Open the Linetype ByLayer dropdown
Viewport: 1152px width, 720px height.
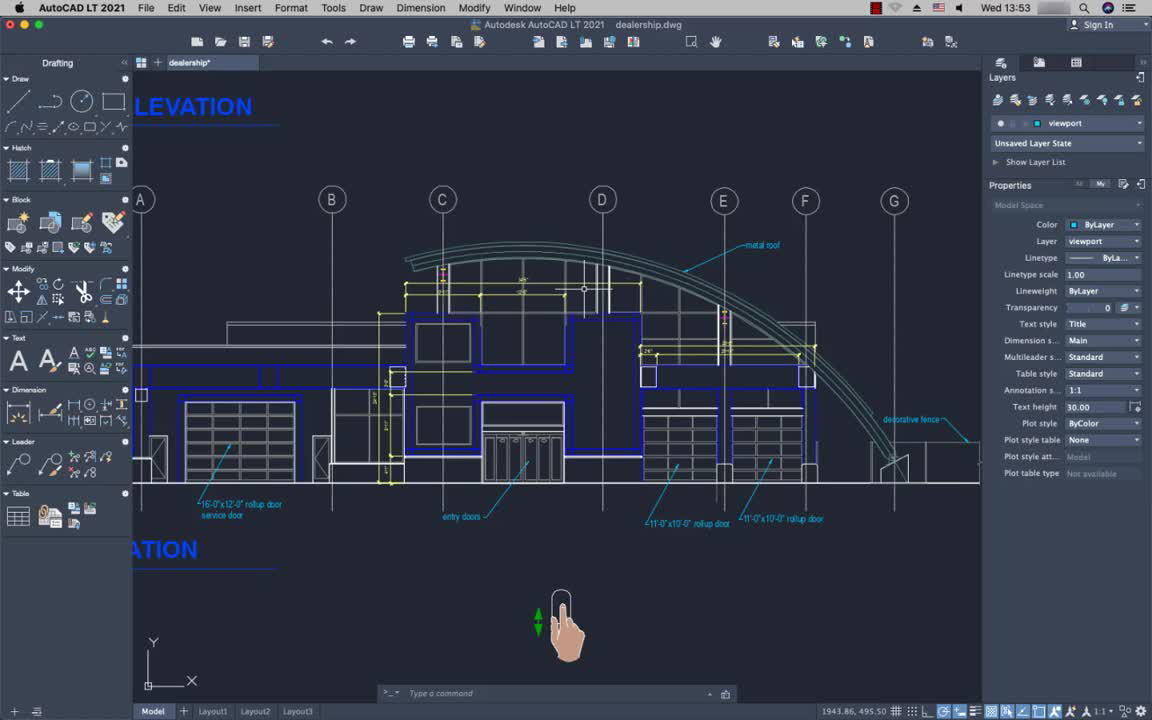(x=1104, y=258)
